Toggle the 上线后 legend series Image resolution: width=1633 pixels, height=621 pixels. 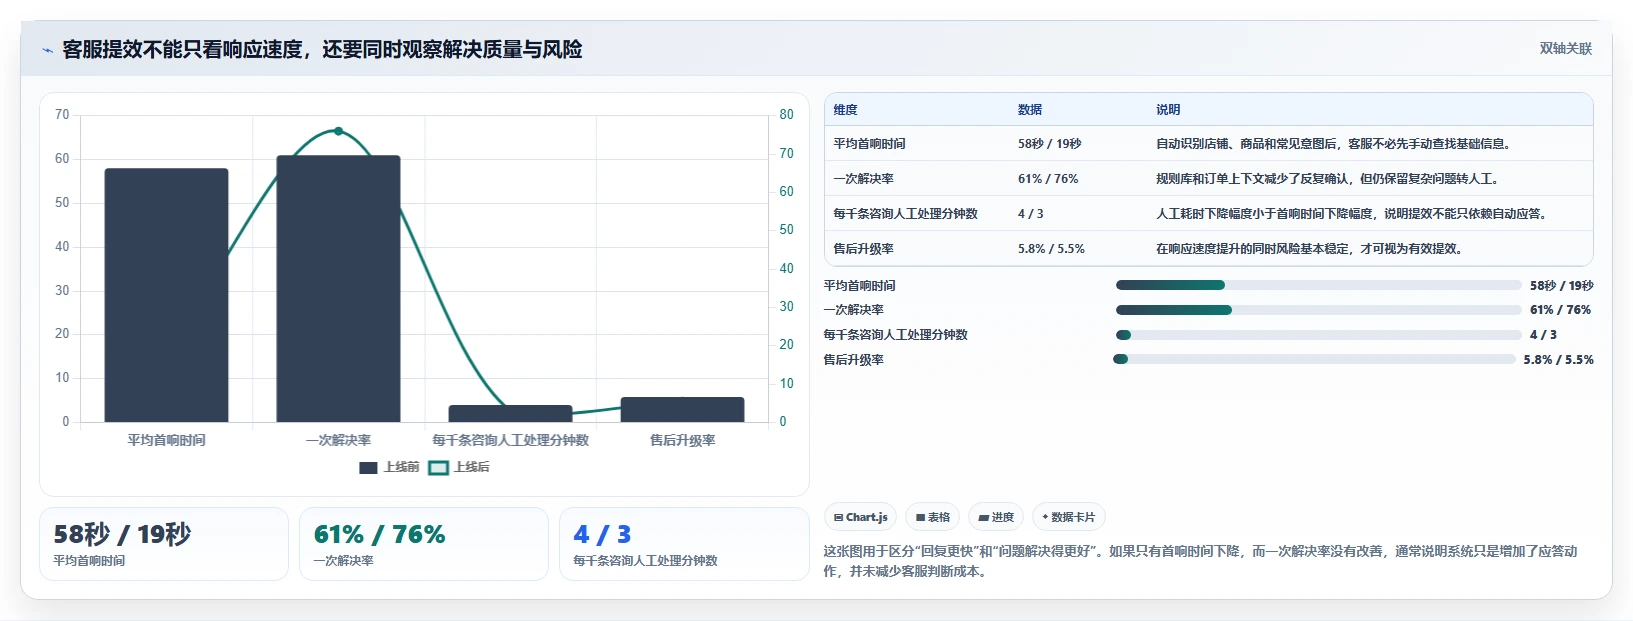tap(459, 467)
